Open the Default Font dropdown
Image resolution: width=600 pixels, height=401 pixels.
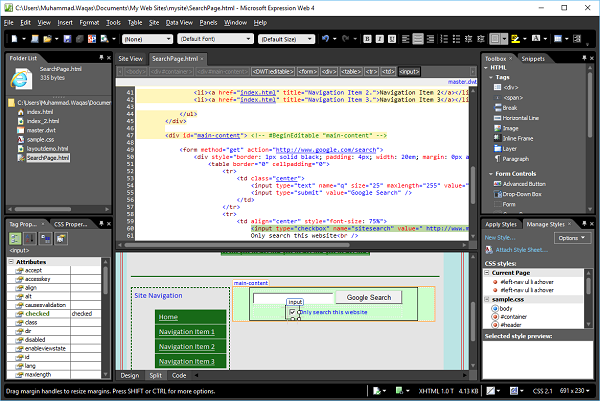click(x=214, y=38)
